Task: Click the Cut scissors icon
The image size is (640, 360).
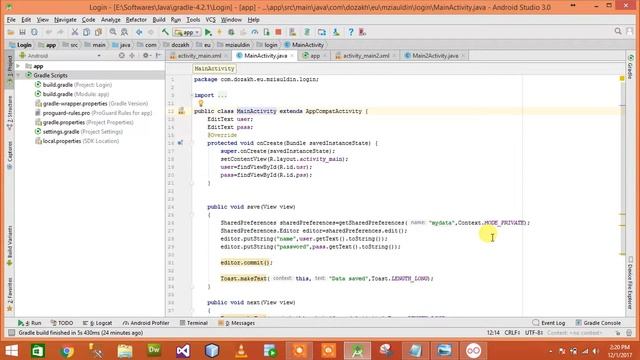Action: [74, 32]
